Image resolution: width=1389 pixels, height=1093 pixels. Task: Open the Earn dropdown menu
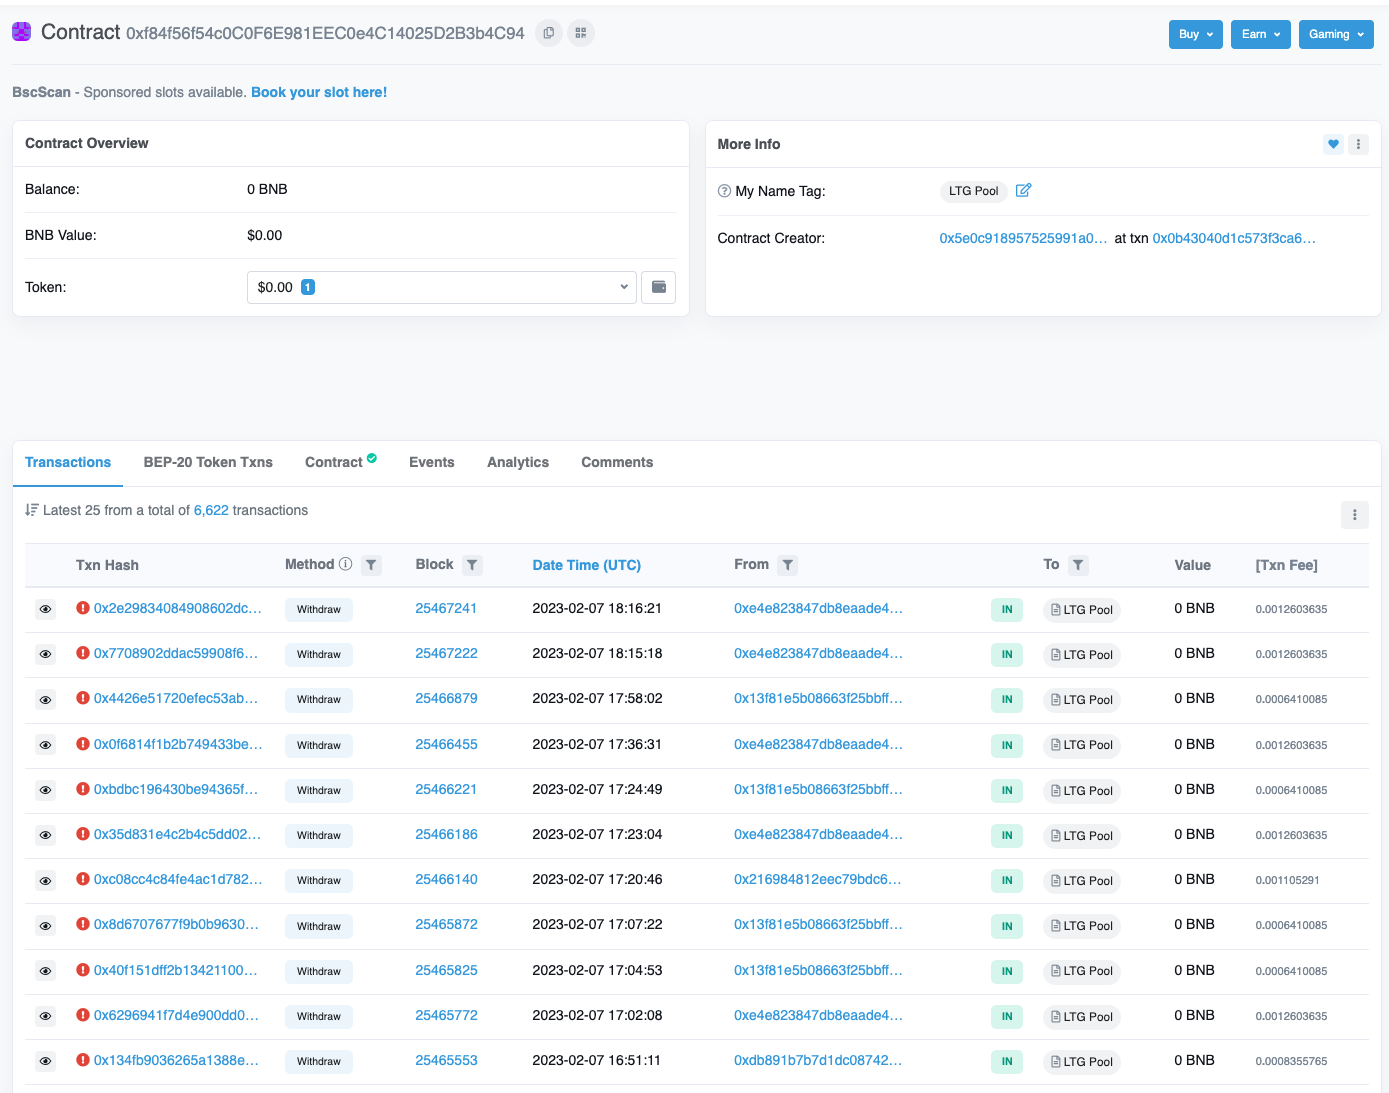pyautogui.click(x=1261, y=34)
